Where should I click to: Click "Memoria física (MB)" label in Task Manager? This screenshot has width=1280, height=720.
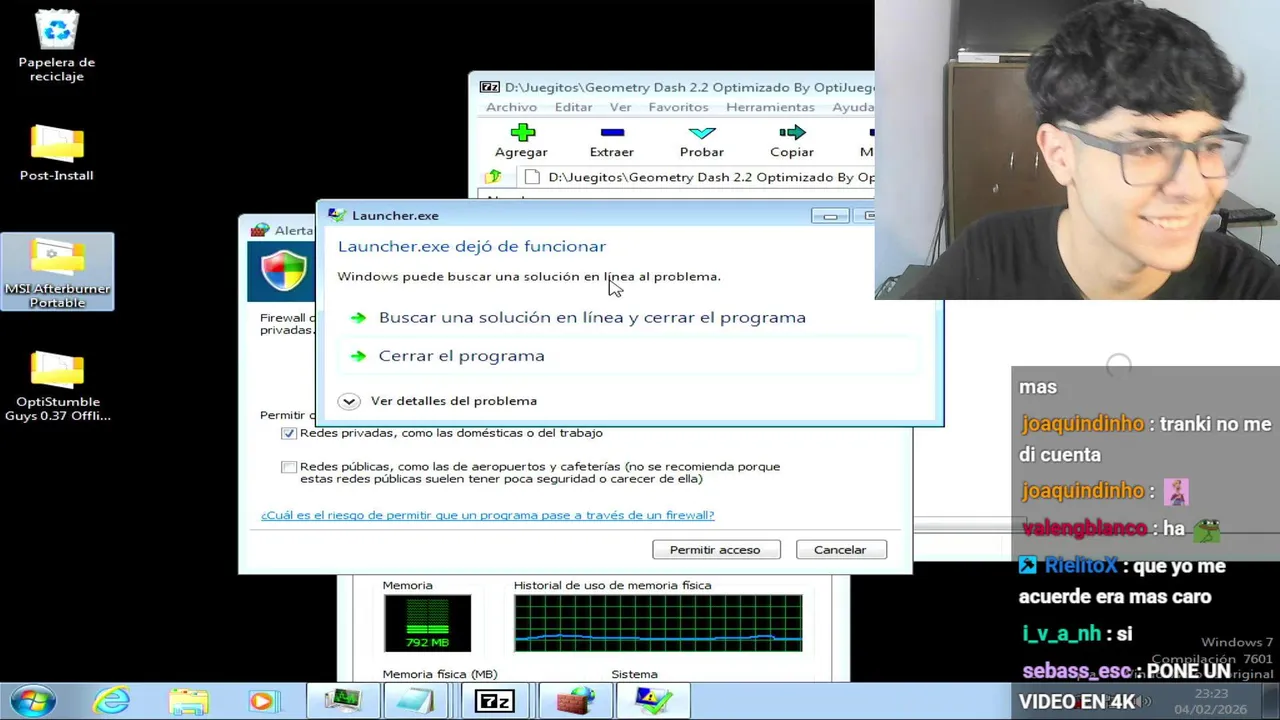[440, 674]
